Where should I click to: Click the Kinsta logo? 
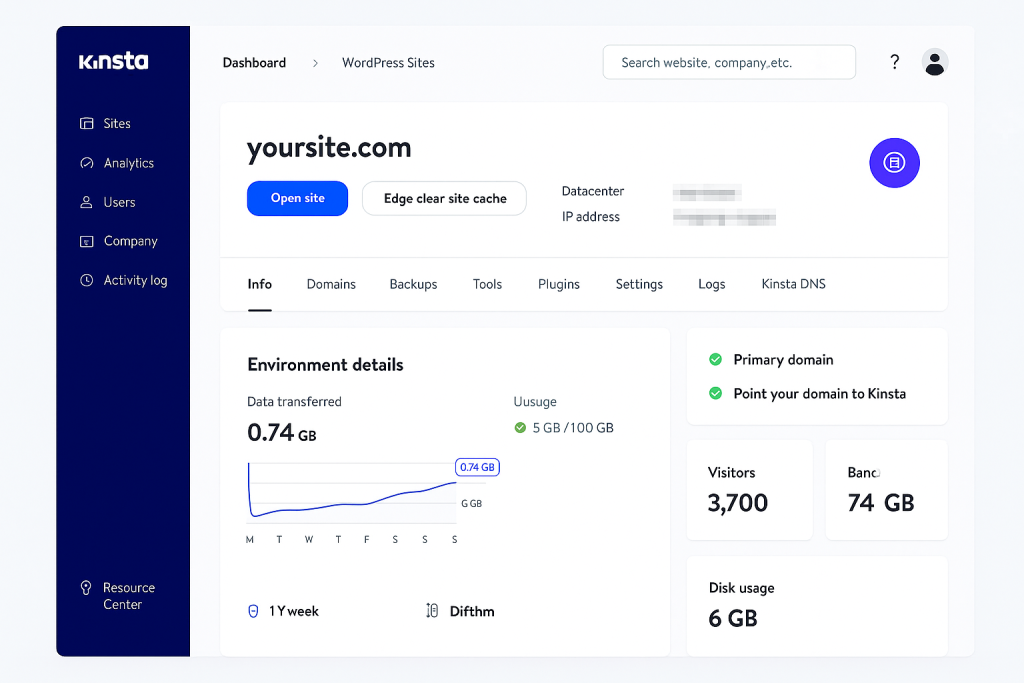[113, 62]
